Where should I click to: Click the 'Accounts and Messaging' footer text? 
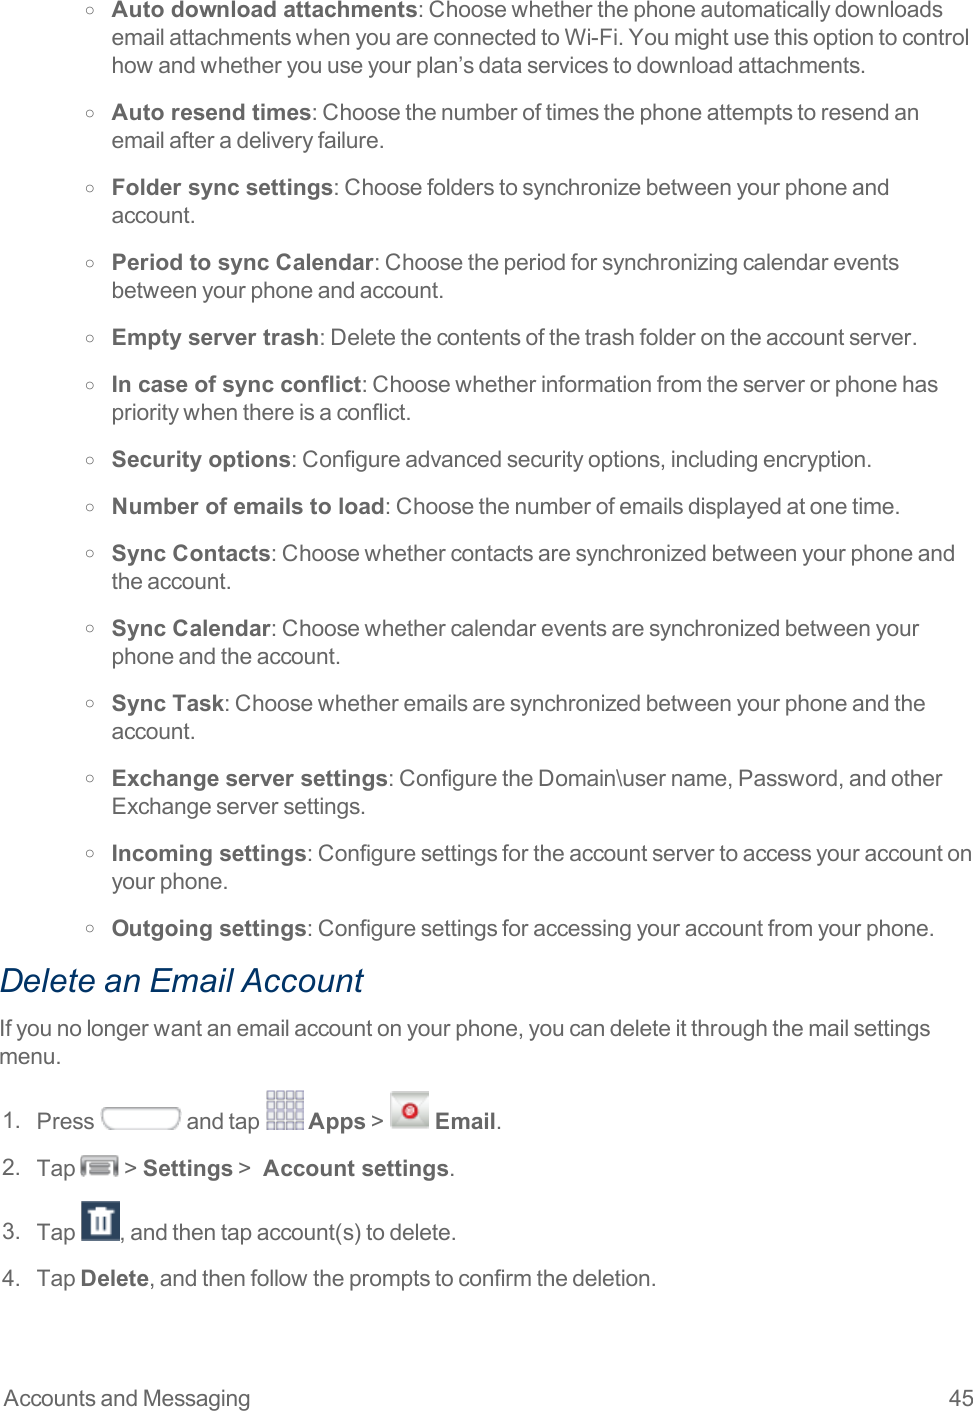(x=127, y=1398)
